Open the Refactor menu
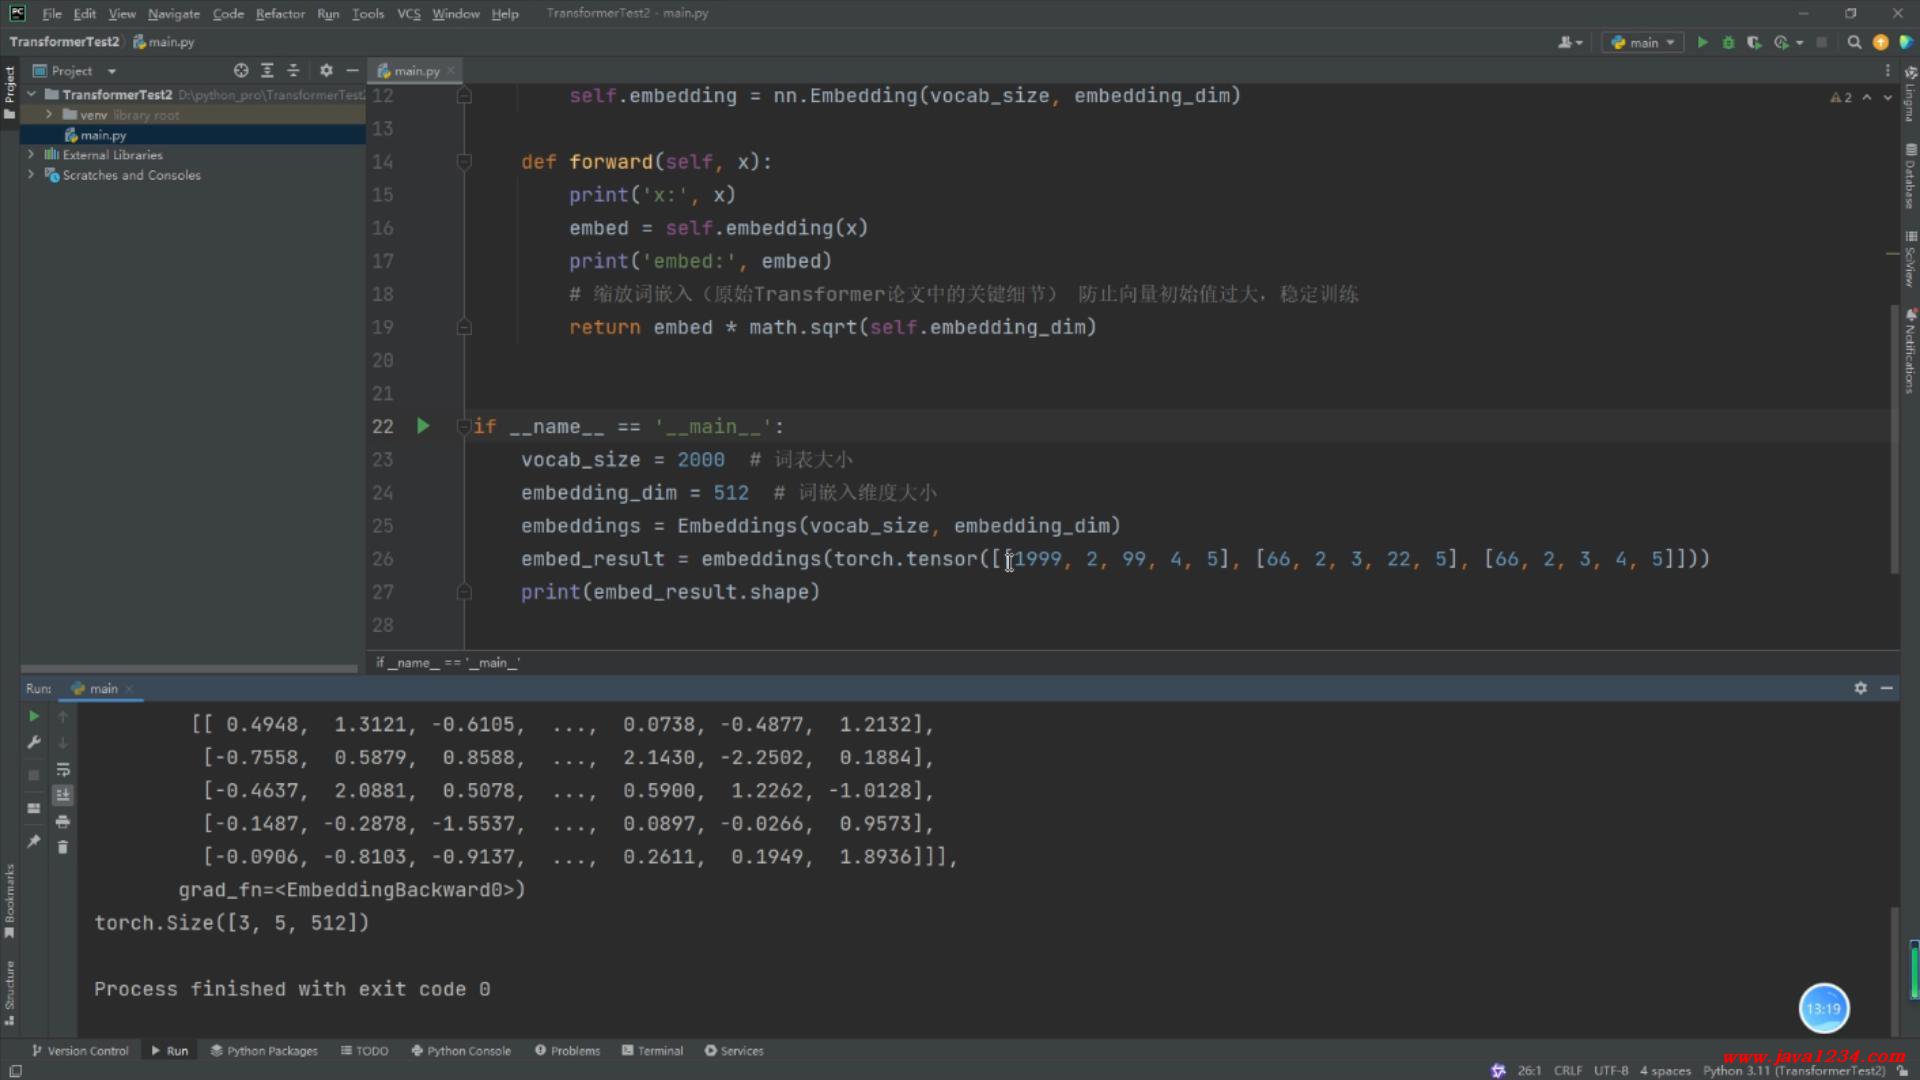The height and width of the screenshot is (1080, 1920). tap(280, 14)
